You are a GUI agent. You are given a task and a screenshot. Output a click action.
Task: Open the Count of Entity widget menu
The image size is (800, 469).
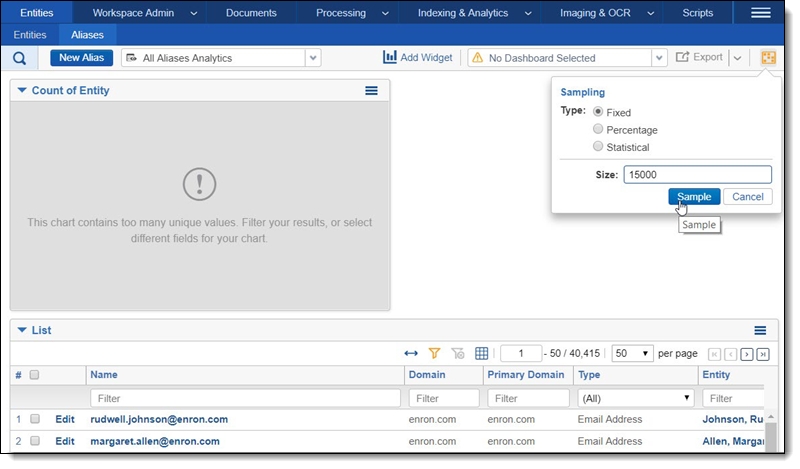point(371,91)
